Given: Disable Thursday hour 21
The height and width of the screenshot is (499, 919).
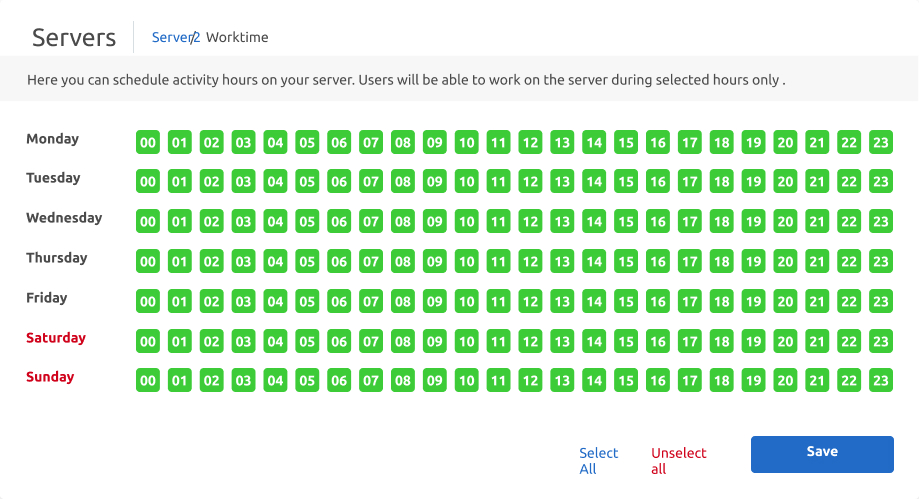Looking at the screenshot, I should 816,261.
